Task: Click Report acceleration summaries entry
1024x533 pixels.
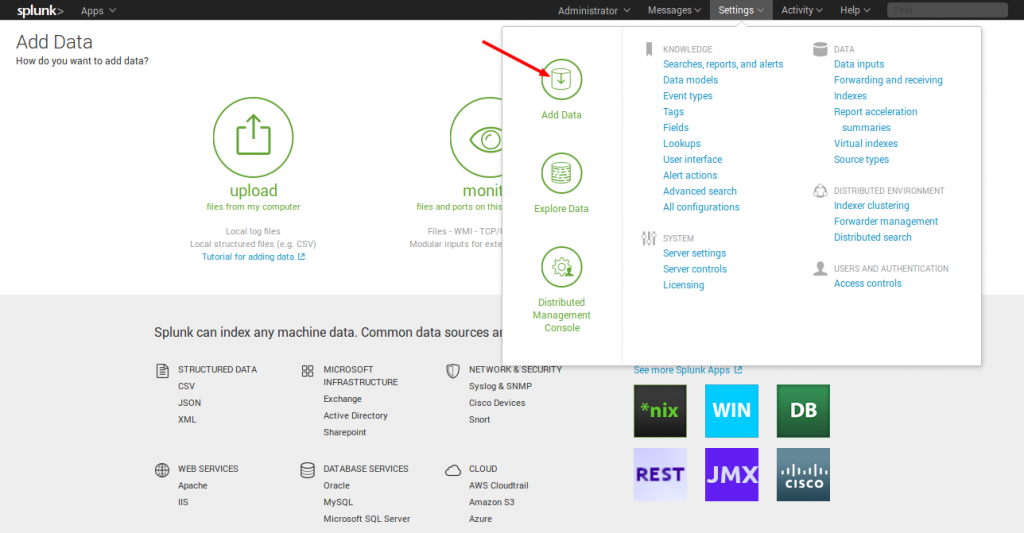Action: pyautogui.click(x=876, y=120)
